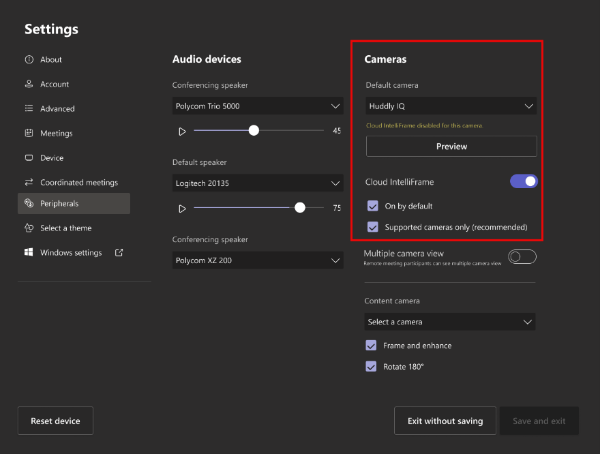Enable Multiple camera view switch
Image resolution: width=600 pixels, height=454 pixels.
click(x=522, y=257)
